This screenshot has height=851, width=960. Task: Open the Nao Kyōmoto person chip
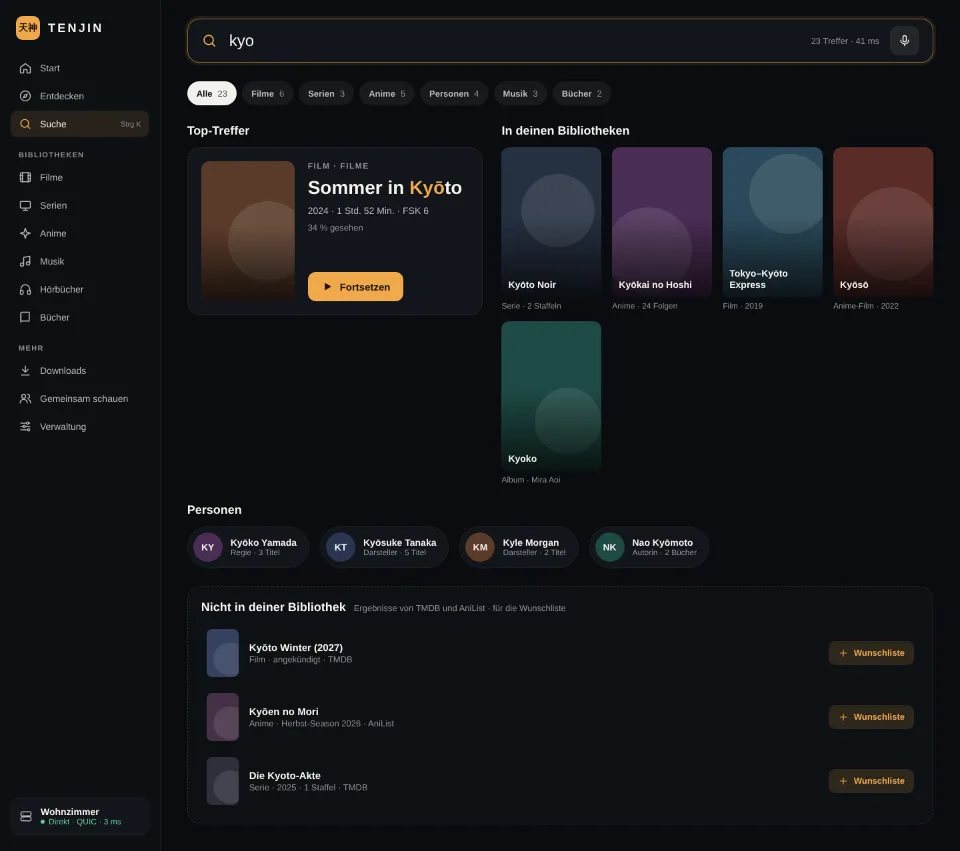[x=649, y=547]
